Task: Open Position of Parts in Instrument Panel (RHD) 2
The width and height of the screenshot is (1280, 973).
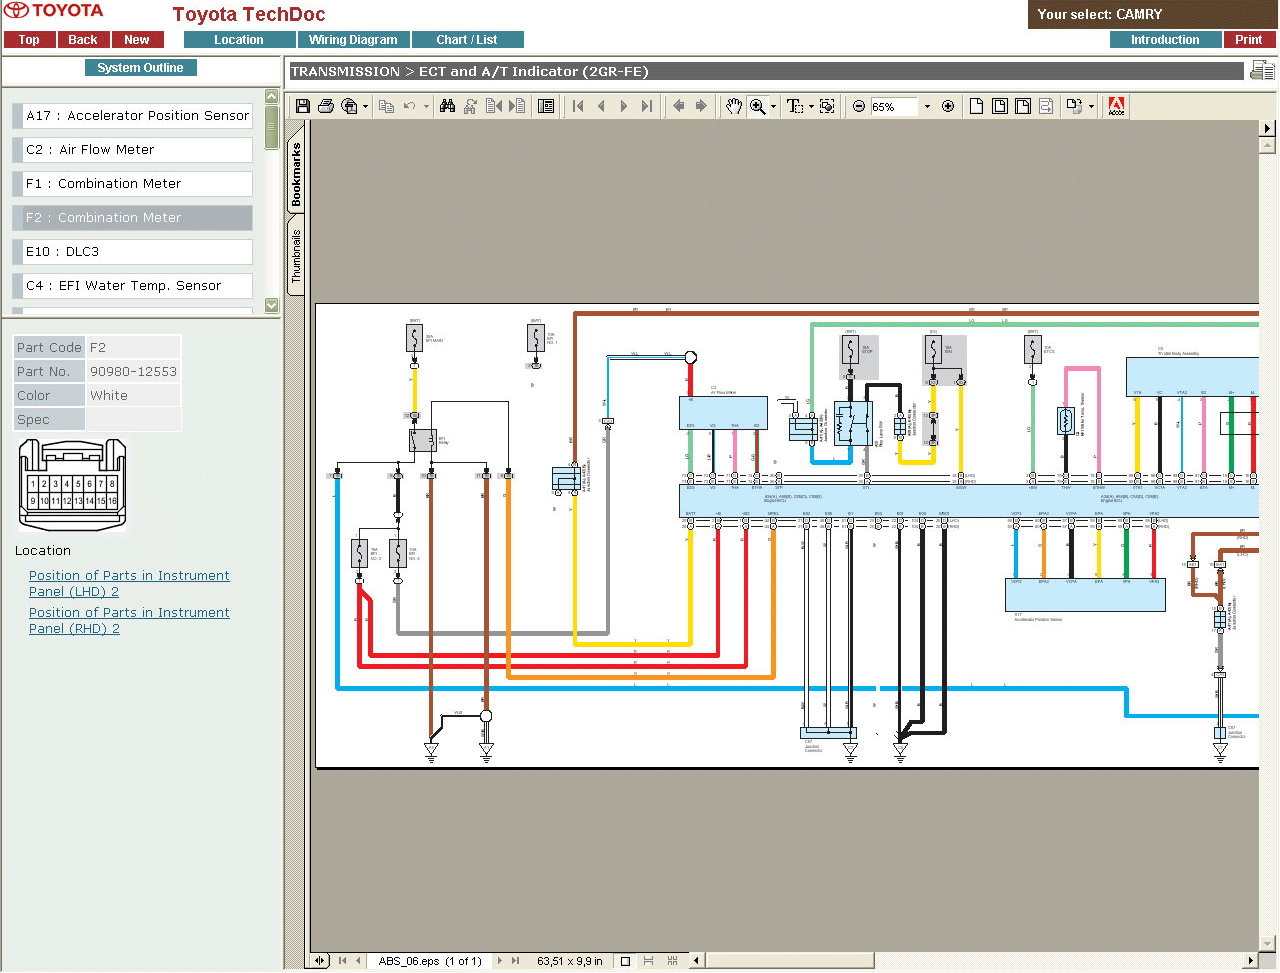Action: pos(129,620)
